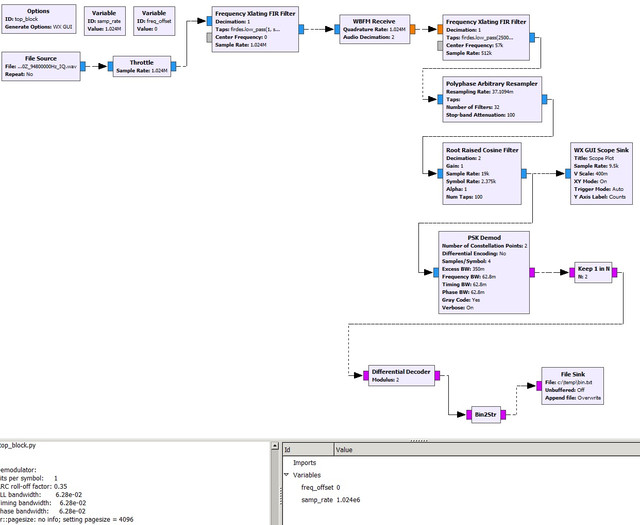640x525 pixels.
Task: Click the Id column header
Action: pos(308,449)
